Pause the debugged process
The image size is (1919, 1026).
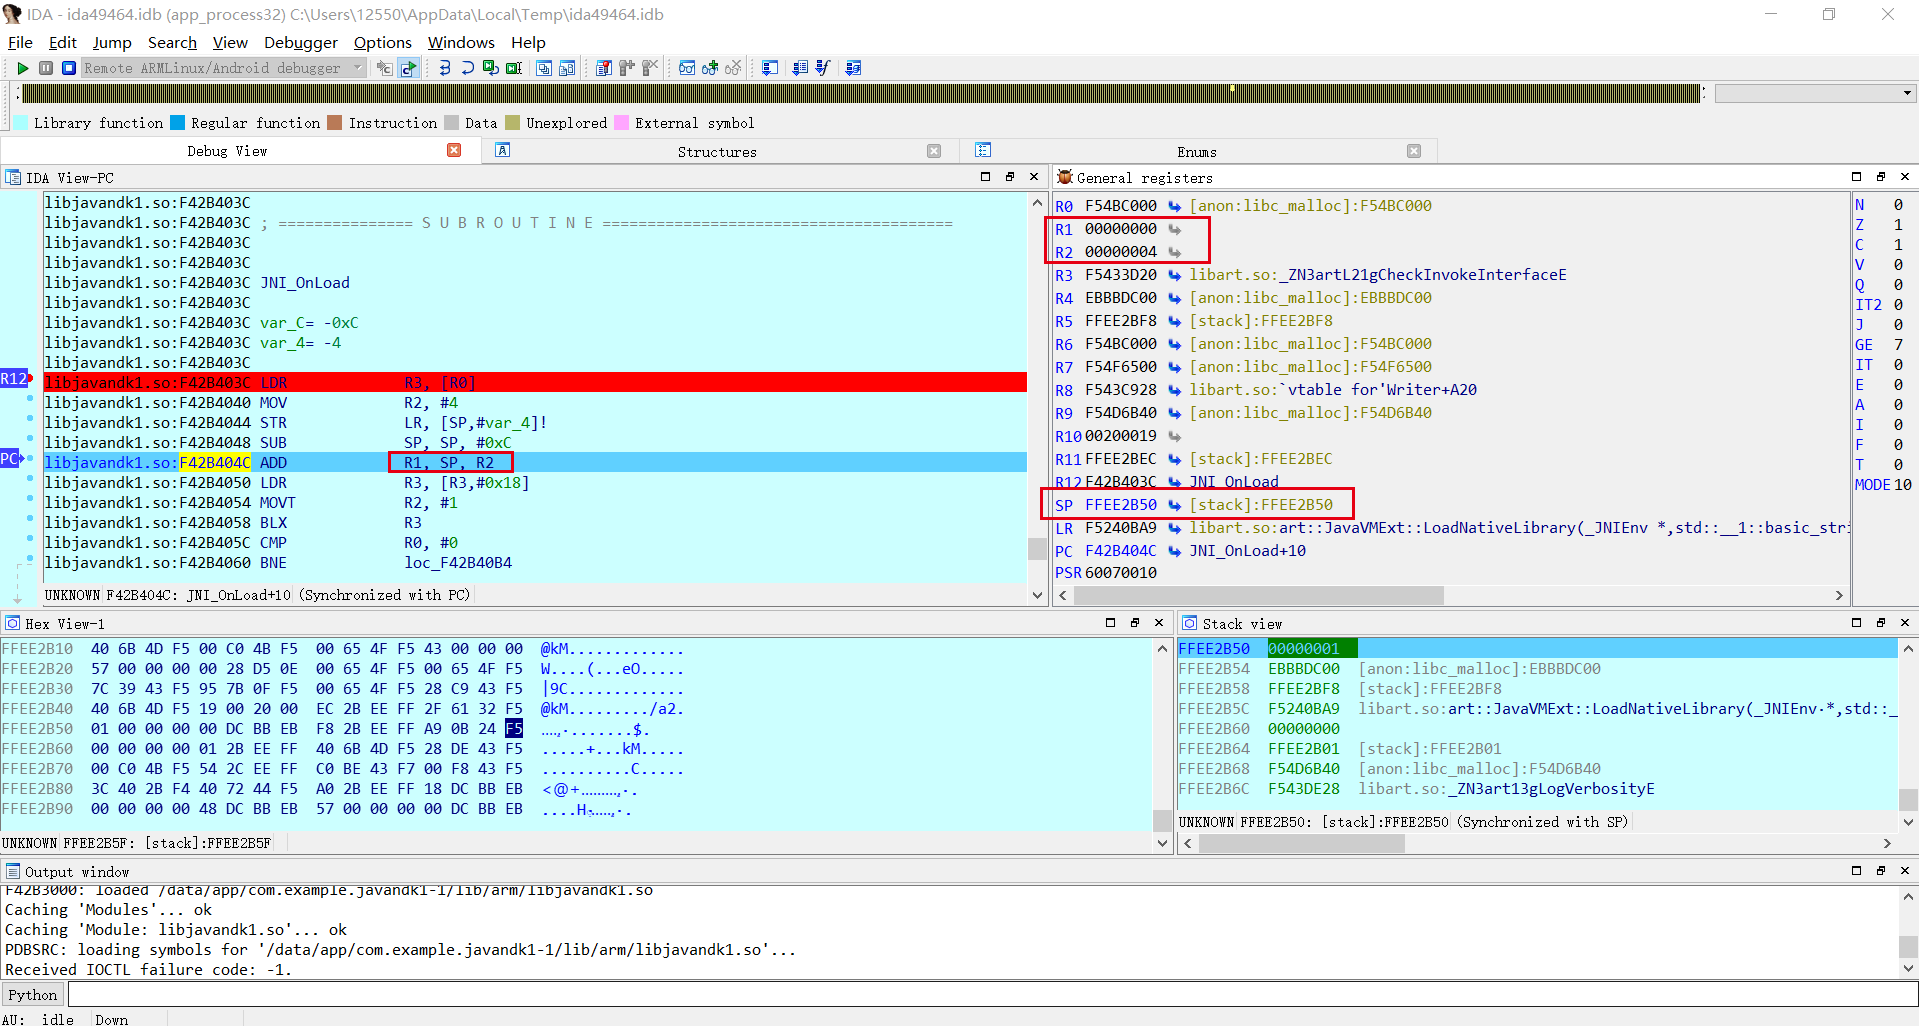[x=46, y=68]
